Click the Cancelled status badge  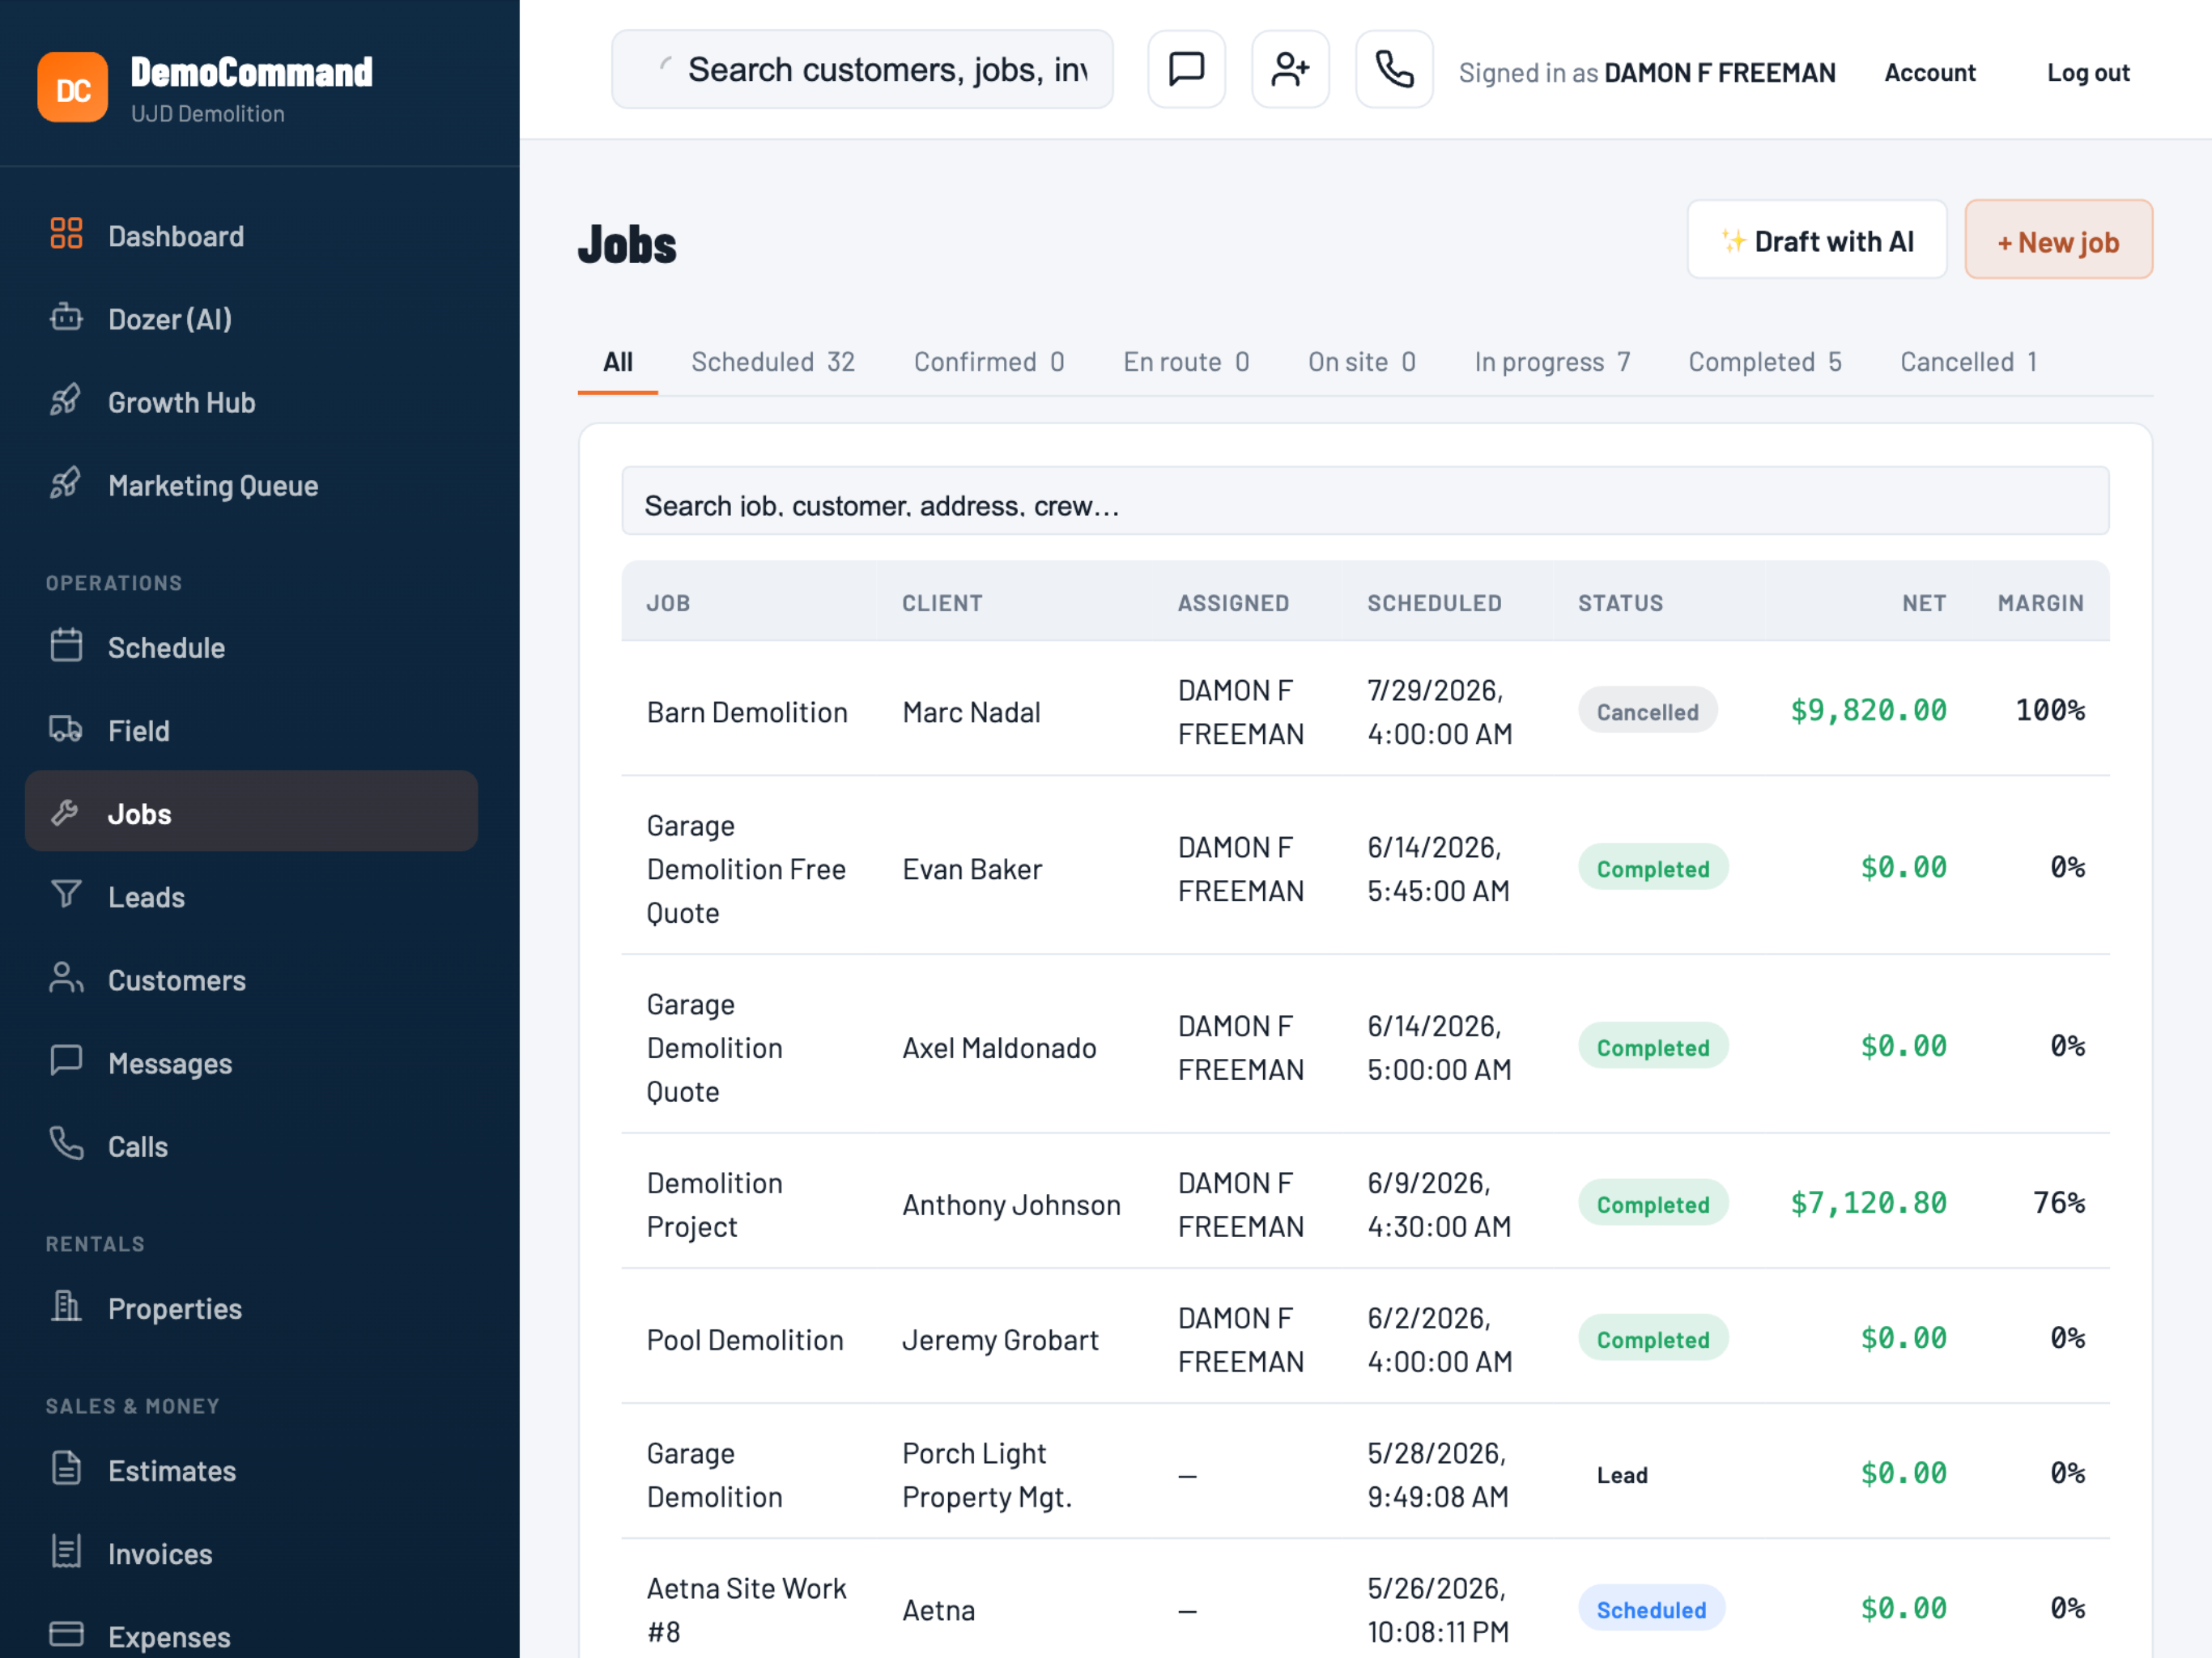pyautogui.click(x=1647, y=711)
